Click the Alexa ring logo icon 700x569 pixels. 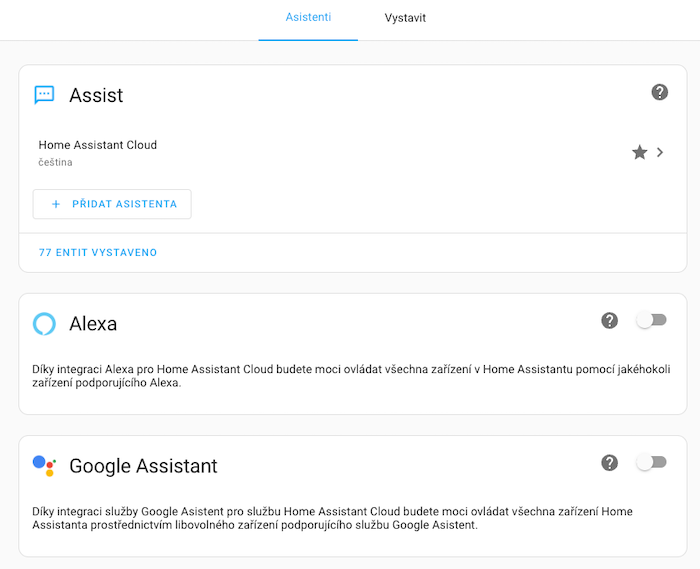44,323
